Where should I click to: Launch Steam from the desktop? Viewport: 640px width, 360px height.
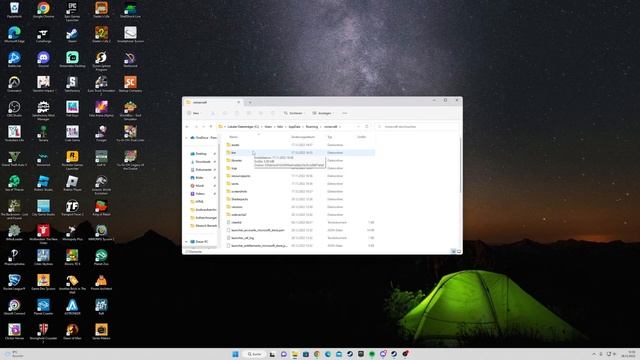click(72, 34)
